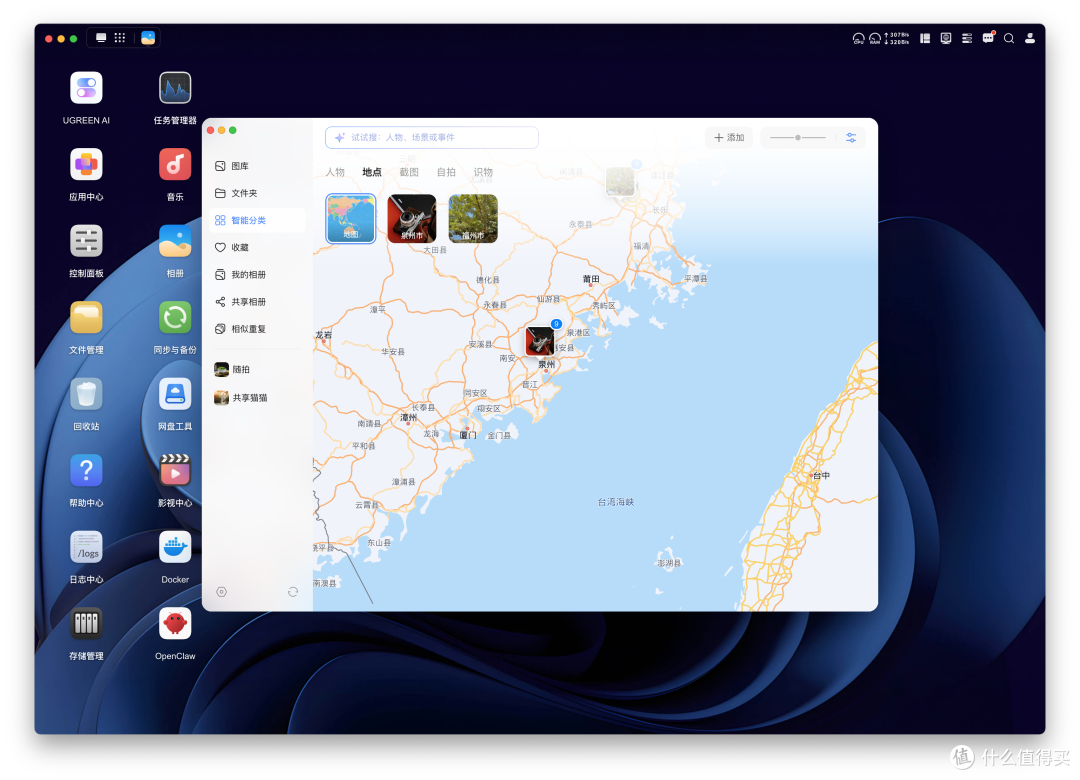Switch to the 截图 tab
This screenshot has width=1080, height=780.
[x=409, y=172]
